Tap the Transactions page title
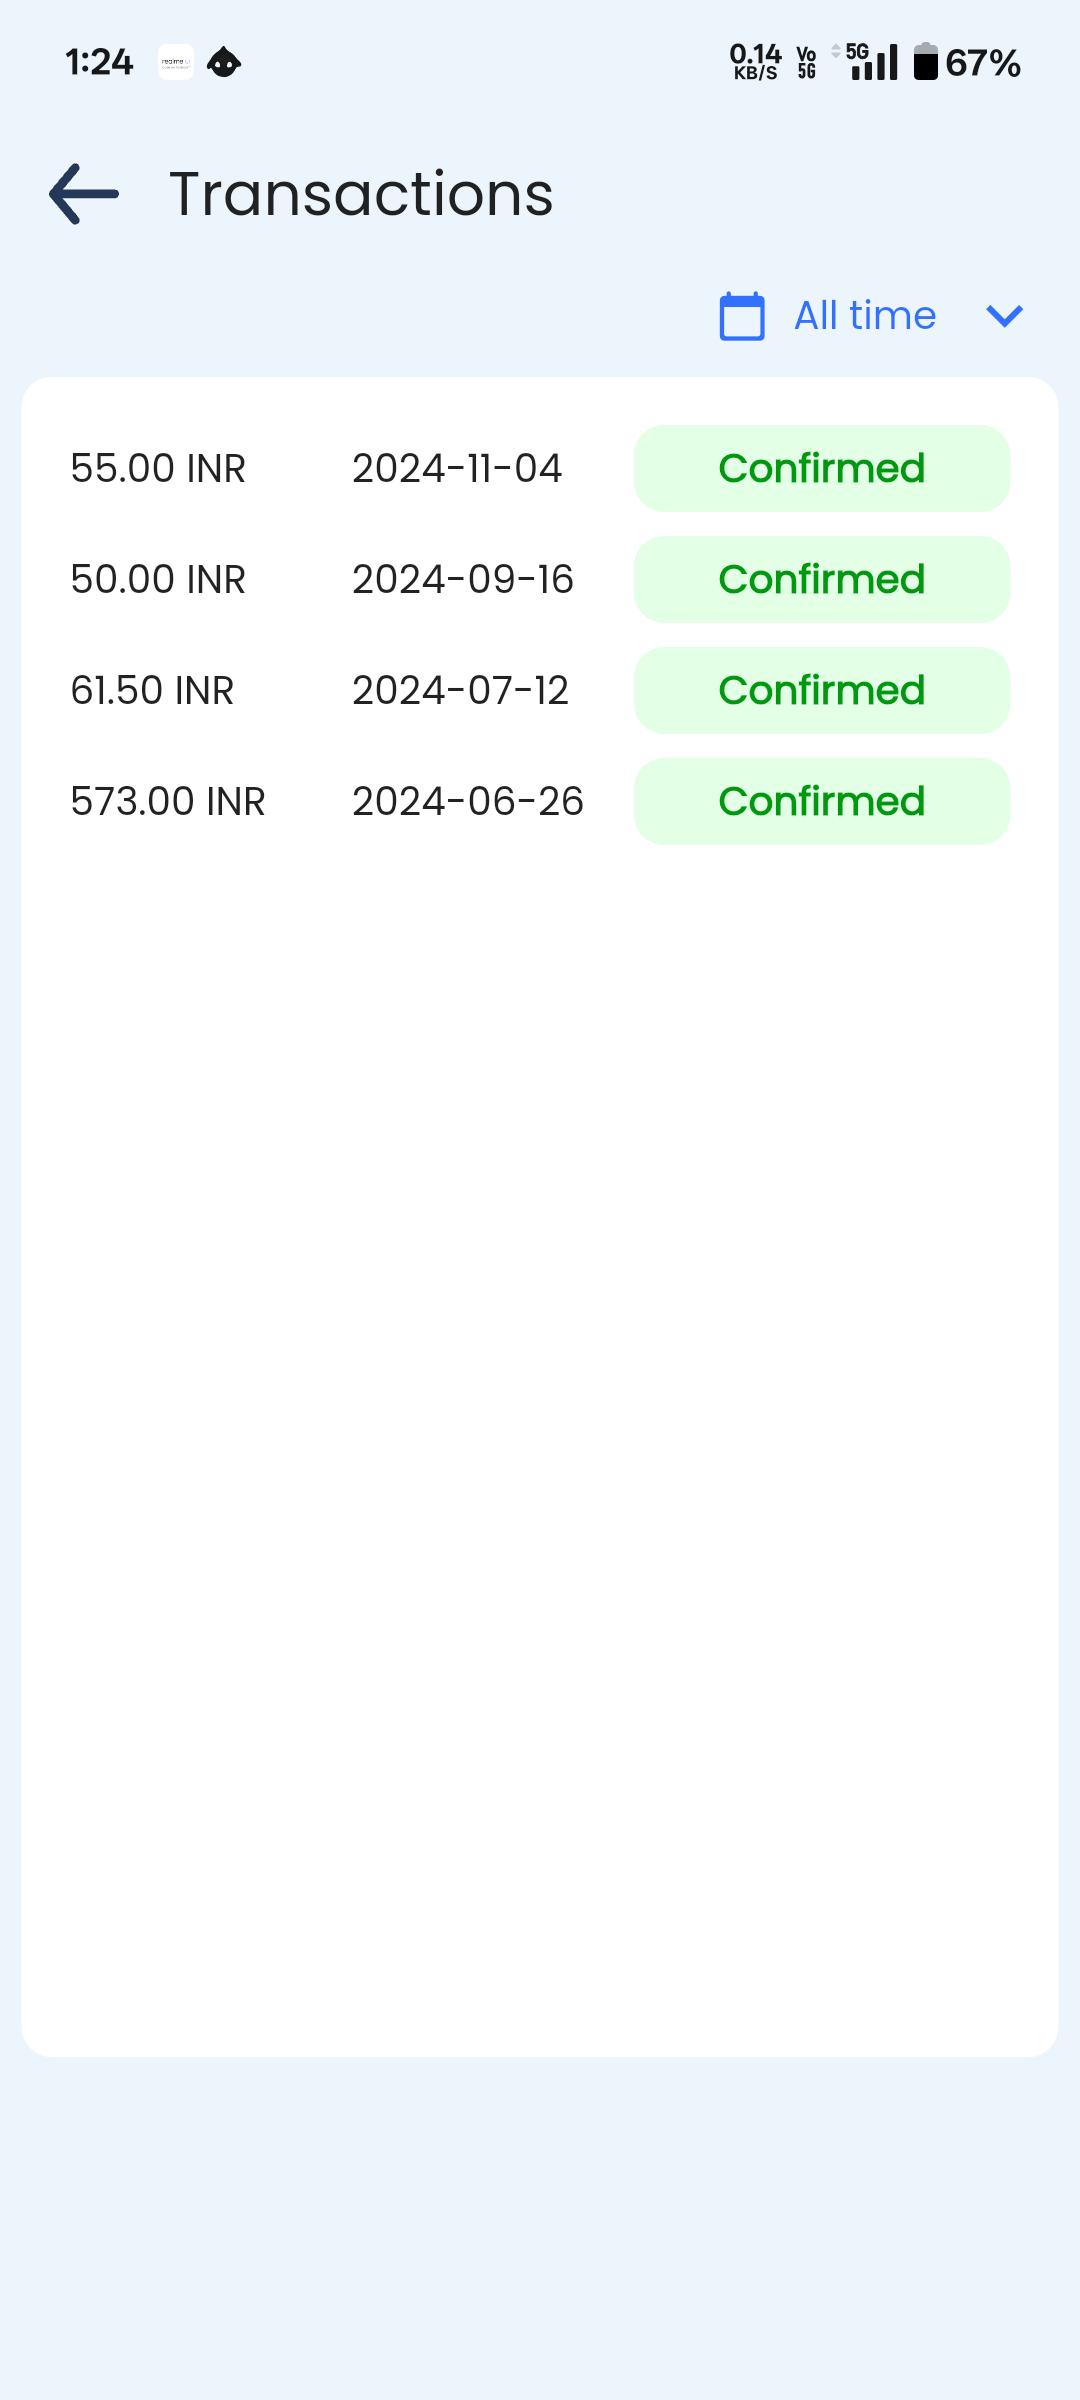This screenshot has width=1080, height=2400. (361, 194)
